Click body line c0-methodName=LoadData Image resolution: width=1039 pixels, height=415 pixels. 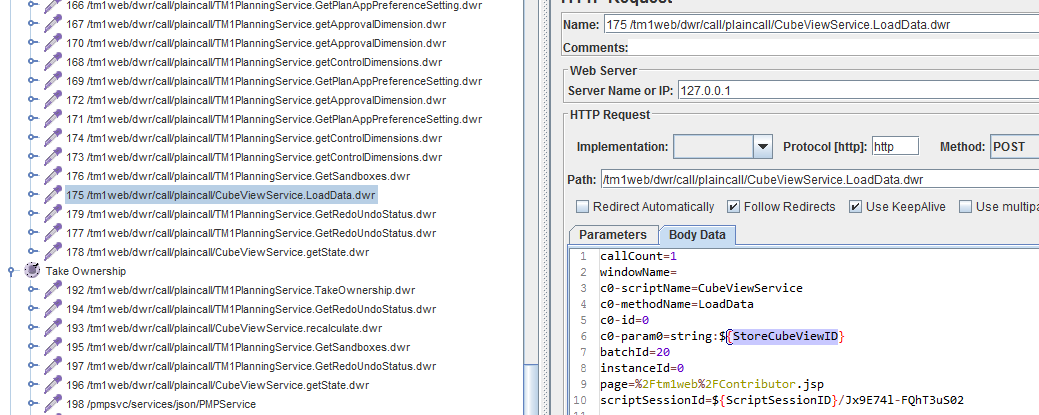tap(677, 304)
